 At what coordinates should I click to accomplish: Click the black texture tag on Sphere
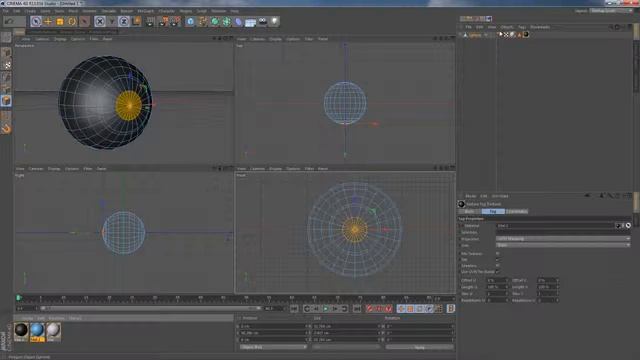click(526, 35)
